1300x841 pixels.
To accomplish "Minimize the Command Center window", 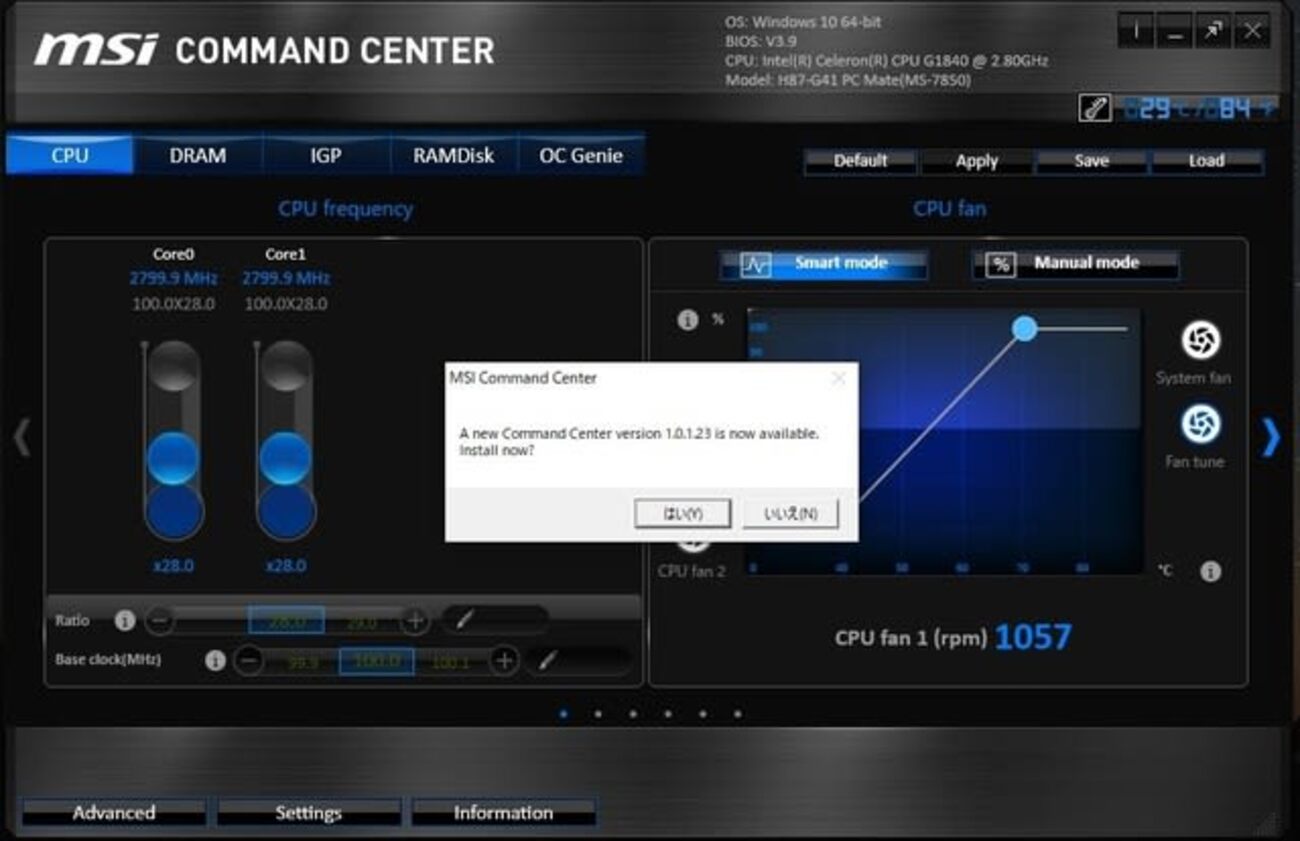I will pyautogui.click(x=1174, y=31).
